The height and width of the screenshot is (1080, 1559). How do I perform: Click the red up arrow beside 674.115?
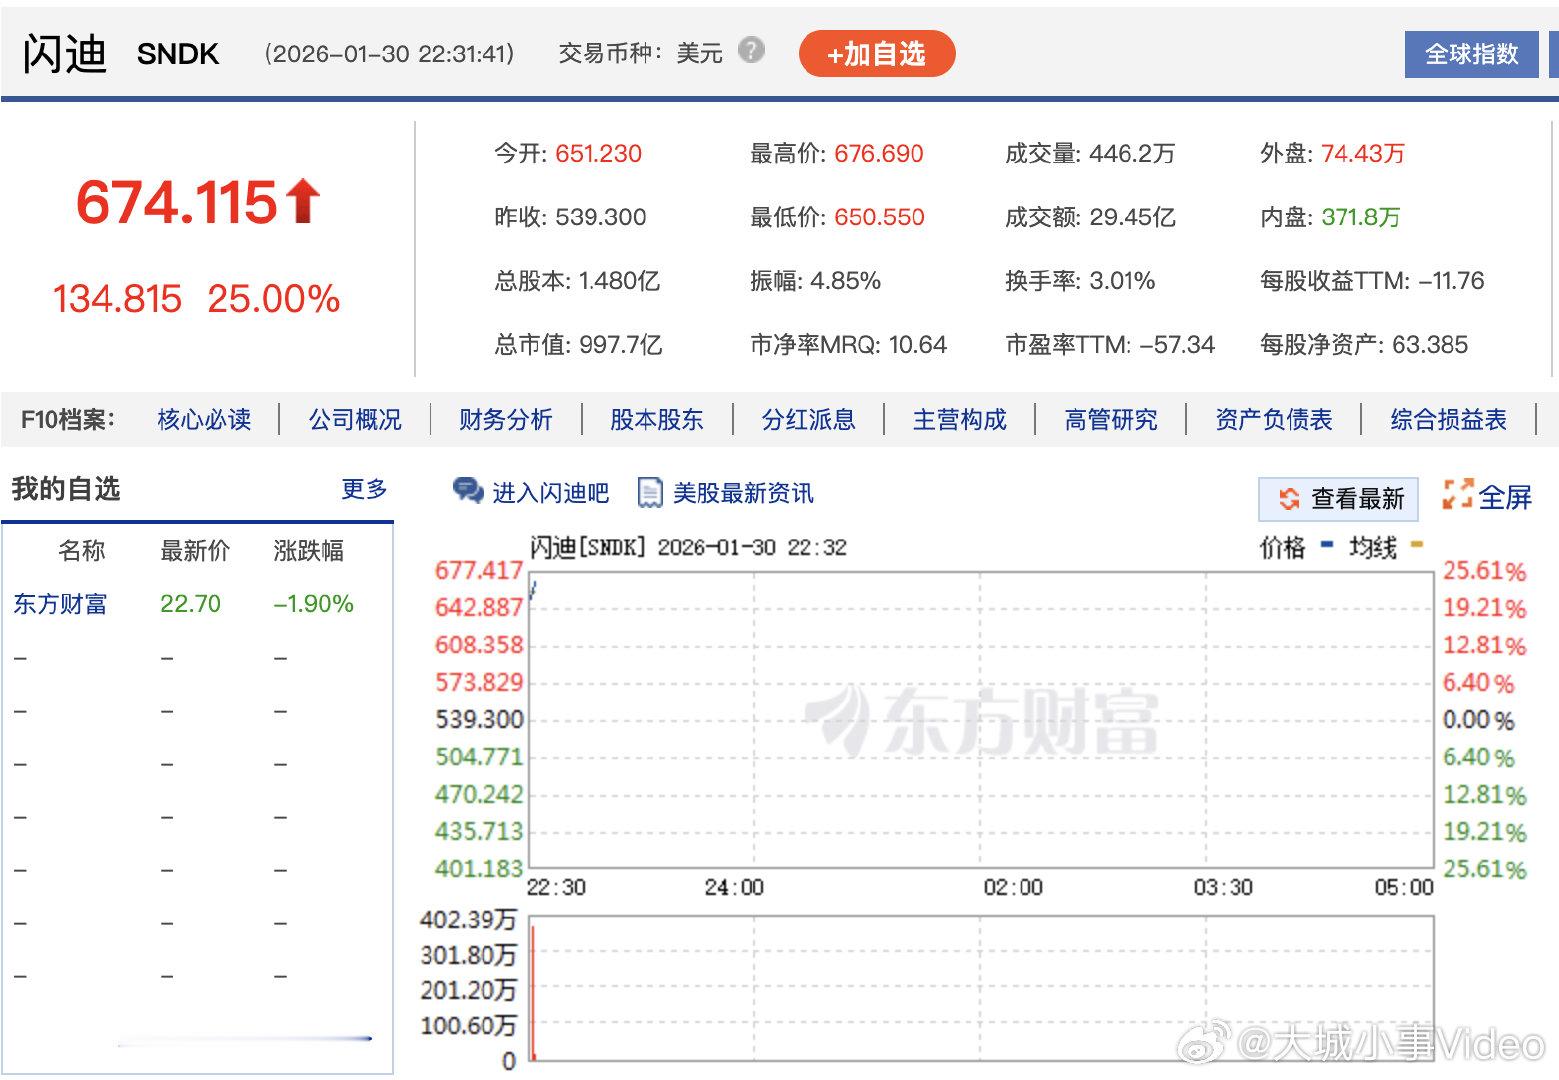click(x=303, y=198)
